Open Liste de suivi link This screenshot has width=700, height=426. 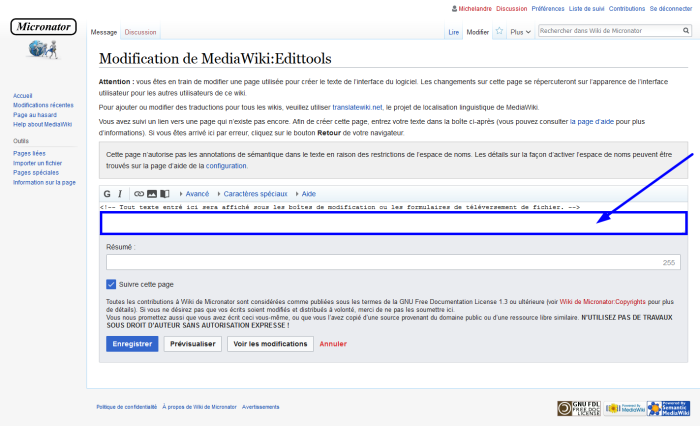586,8
